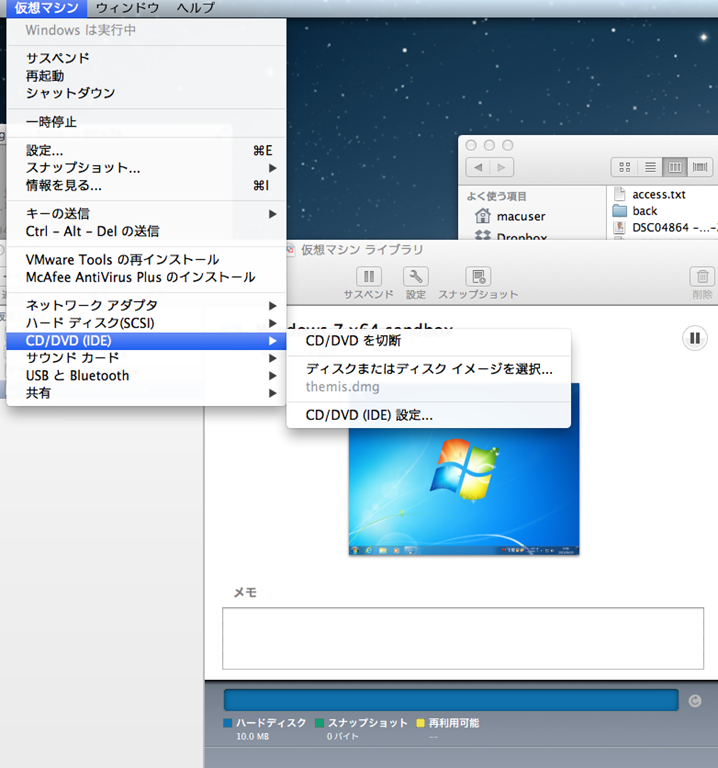Choose McAfee AntiVirus Plus のインストール
The width and height of the screenshot is (718, 768).
click(146, 277)
